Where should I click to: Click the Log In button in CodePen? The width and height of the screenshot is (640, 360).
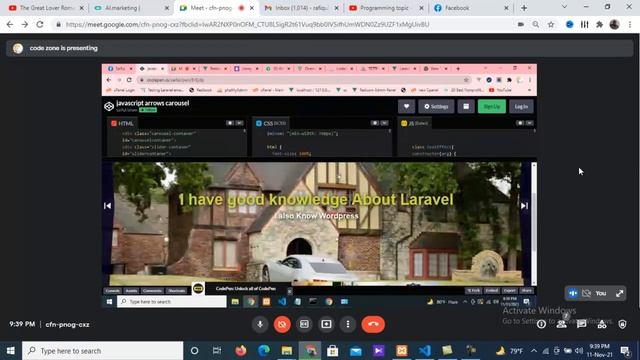[521, 107]
